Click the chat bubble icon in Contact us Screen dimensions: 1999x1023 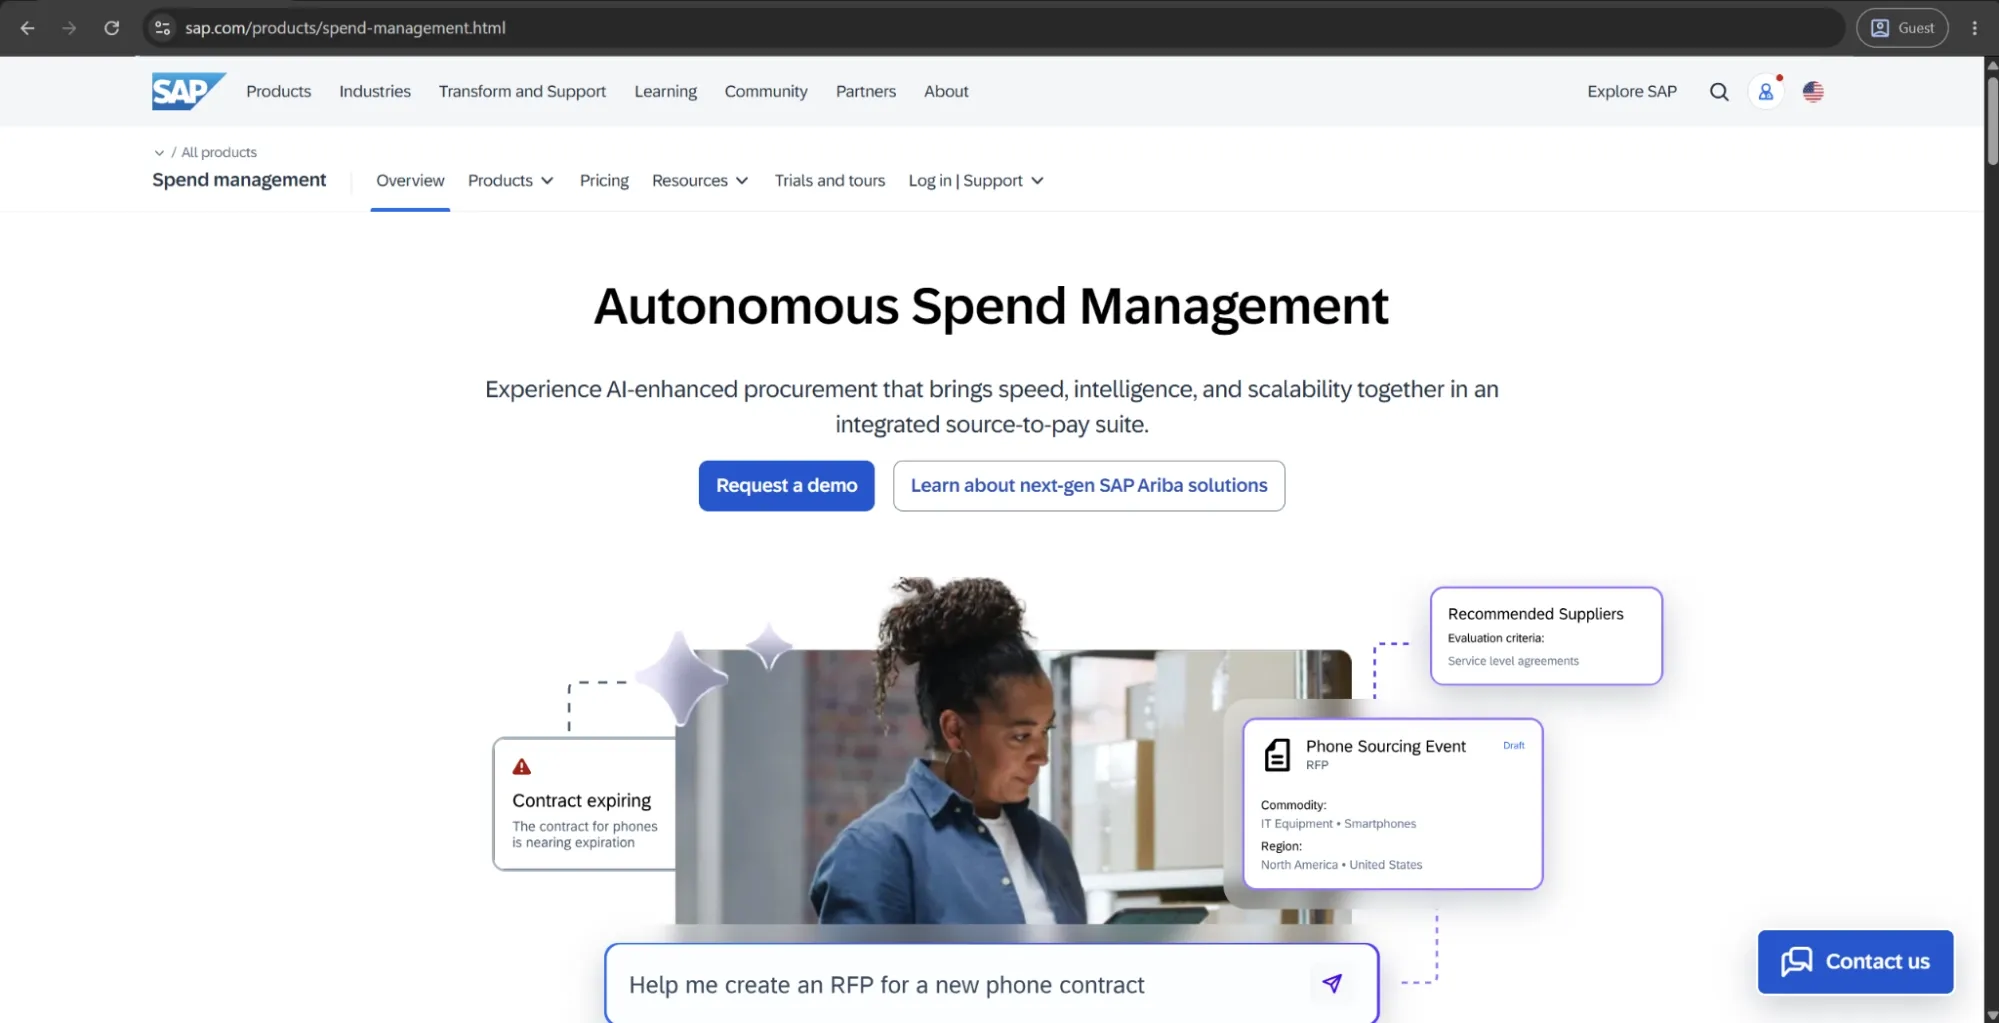click(x=1796, y=961)
